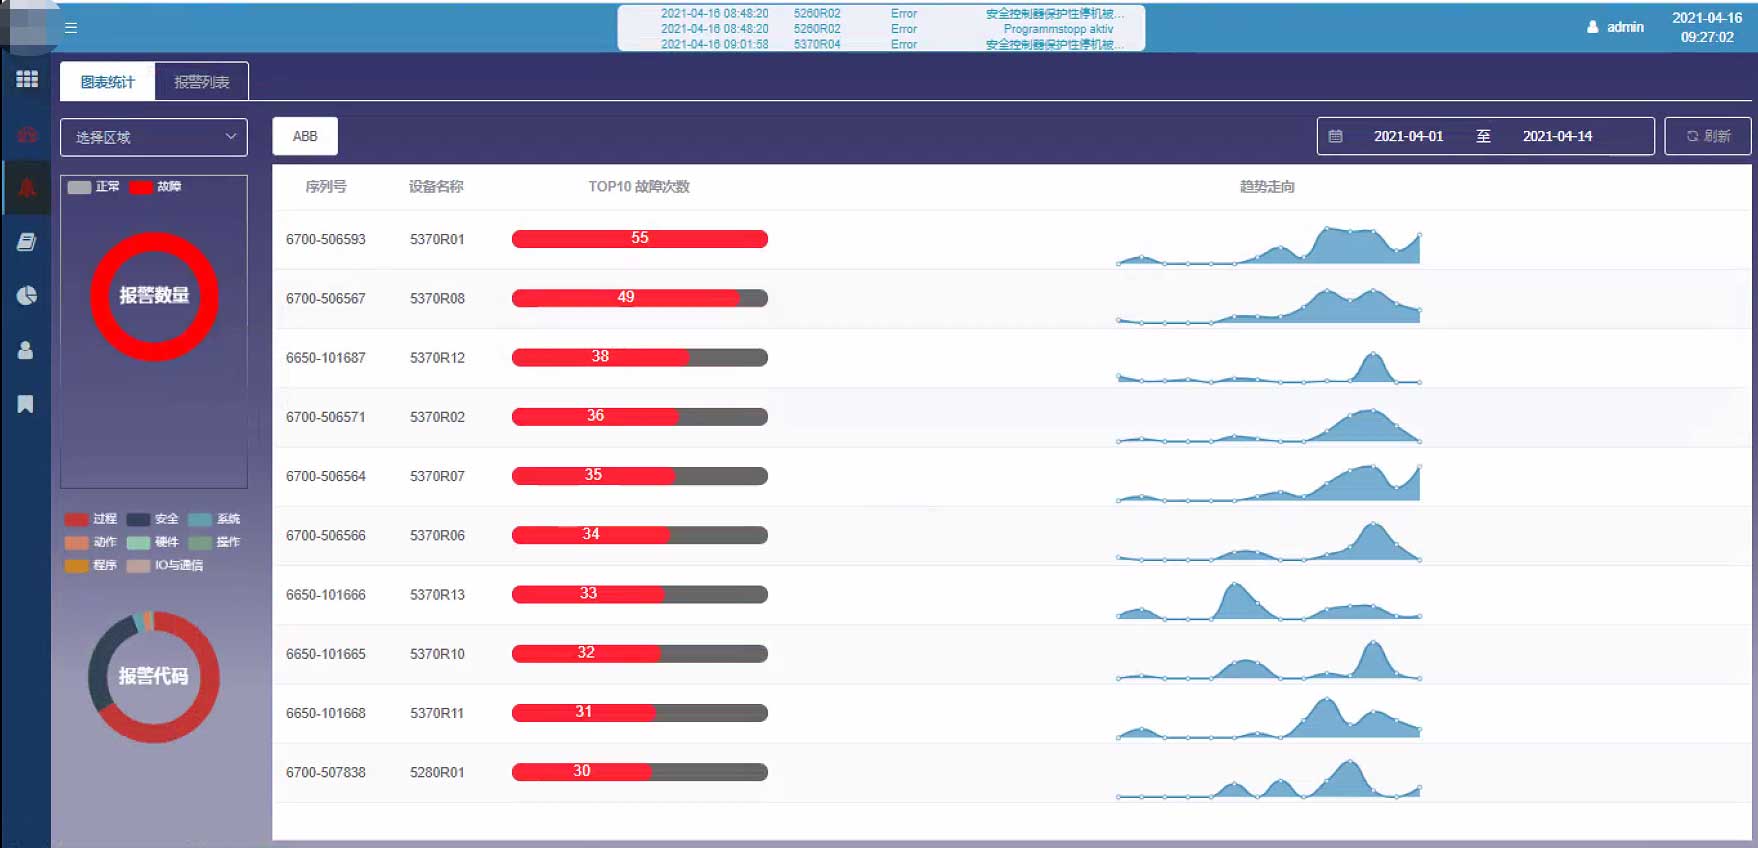1758x848 pixels.
Task: Toggle the 正常 legend item
Action: (x=94, y=187)
